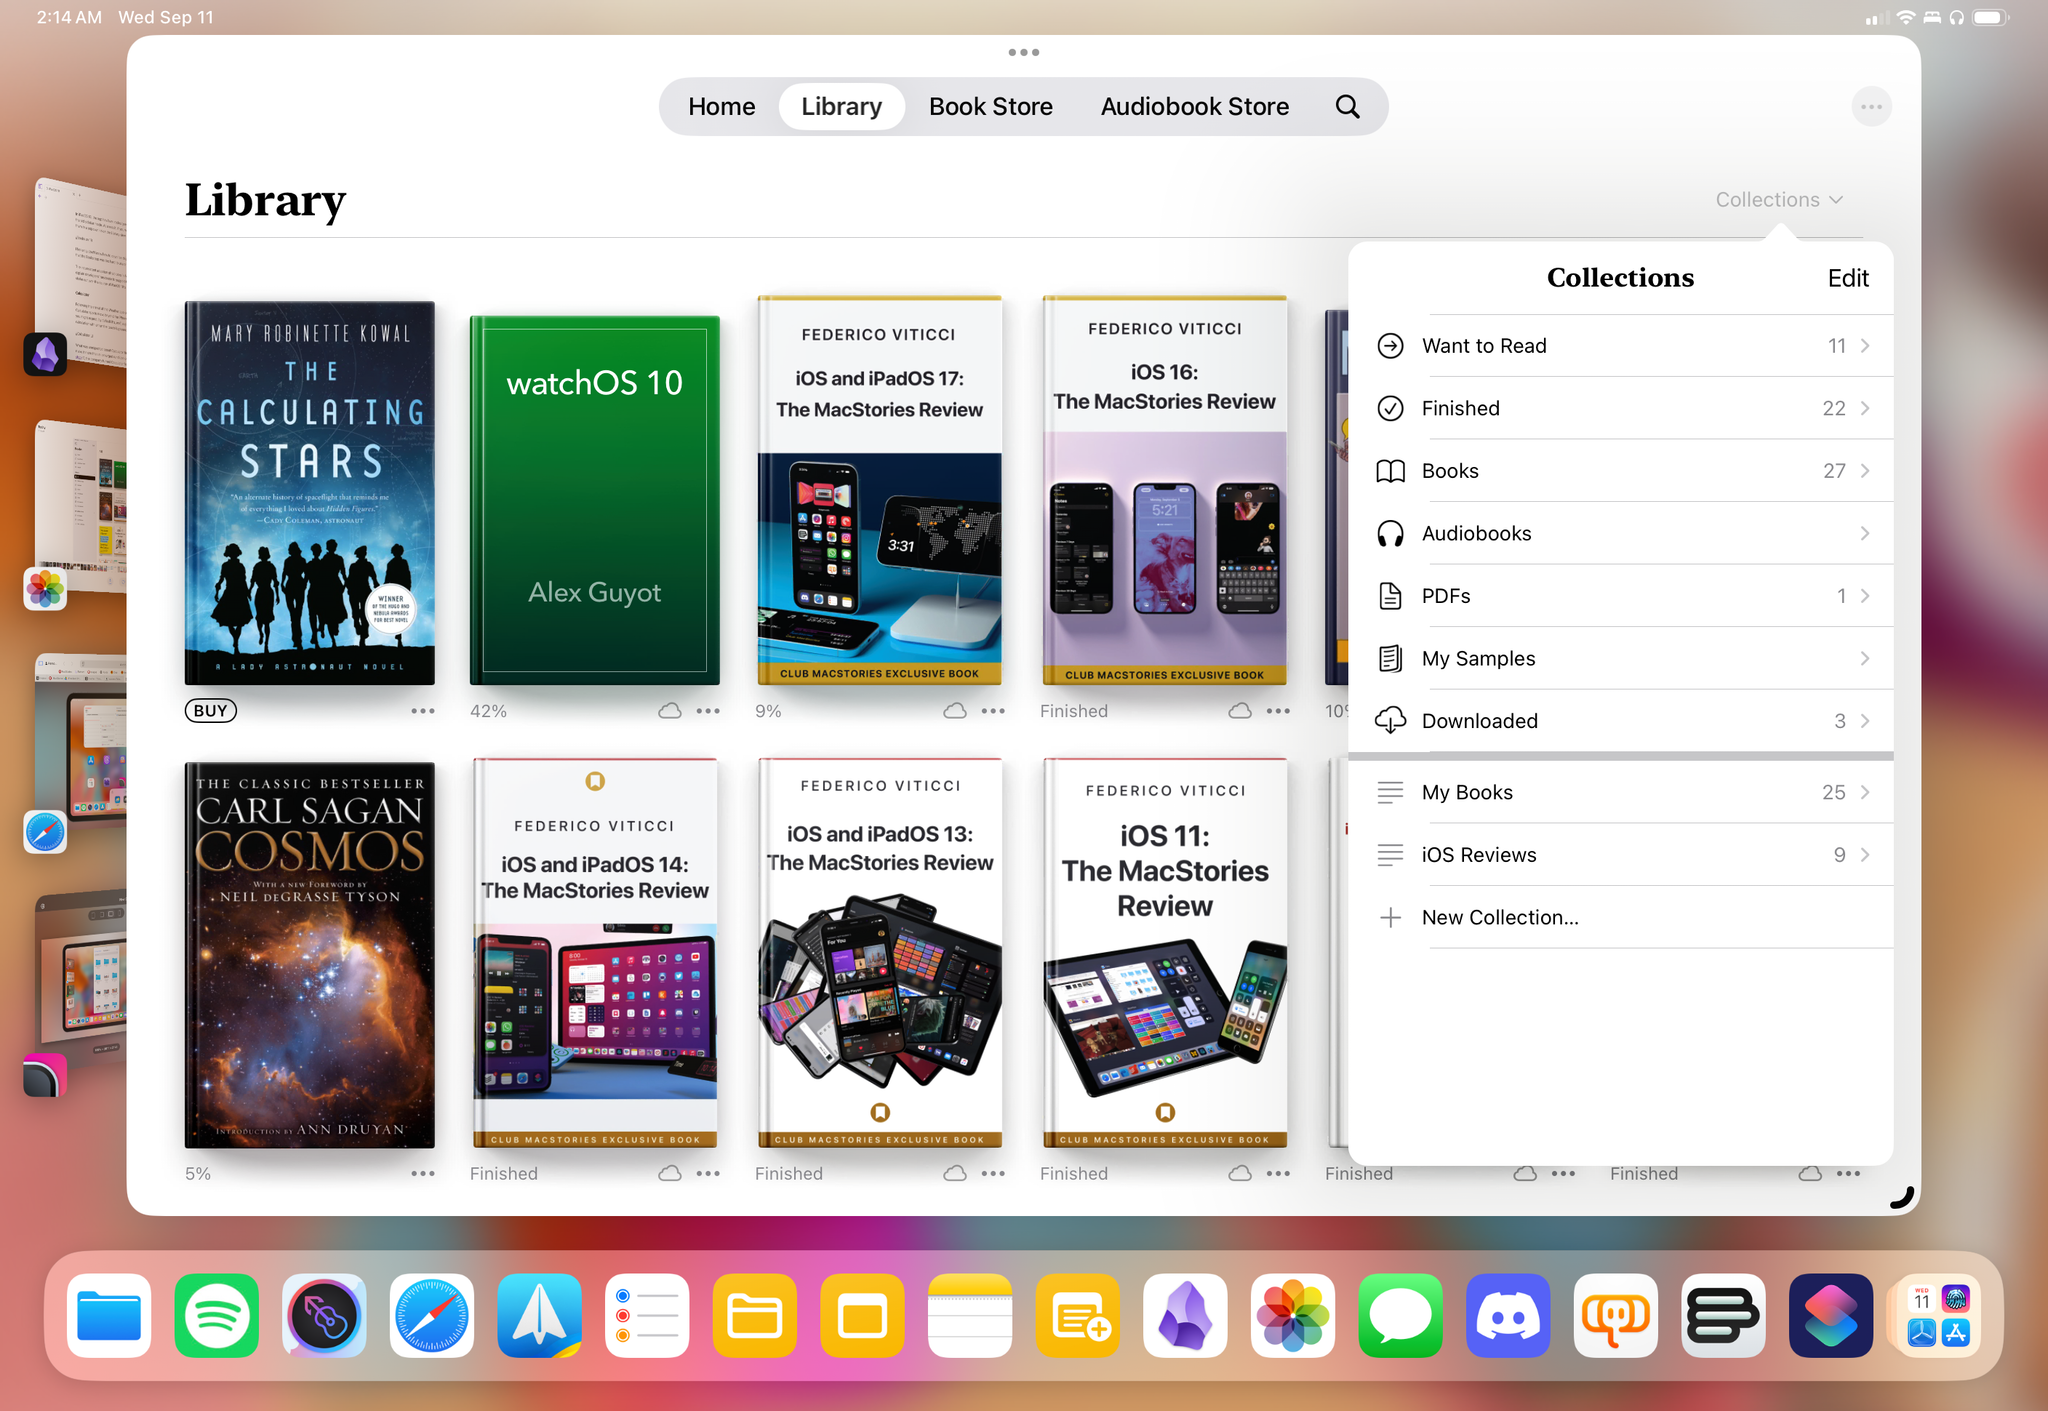Open Spotify from the dock
Screen dimensions: 2048x1411
pos(217,1315)
